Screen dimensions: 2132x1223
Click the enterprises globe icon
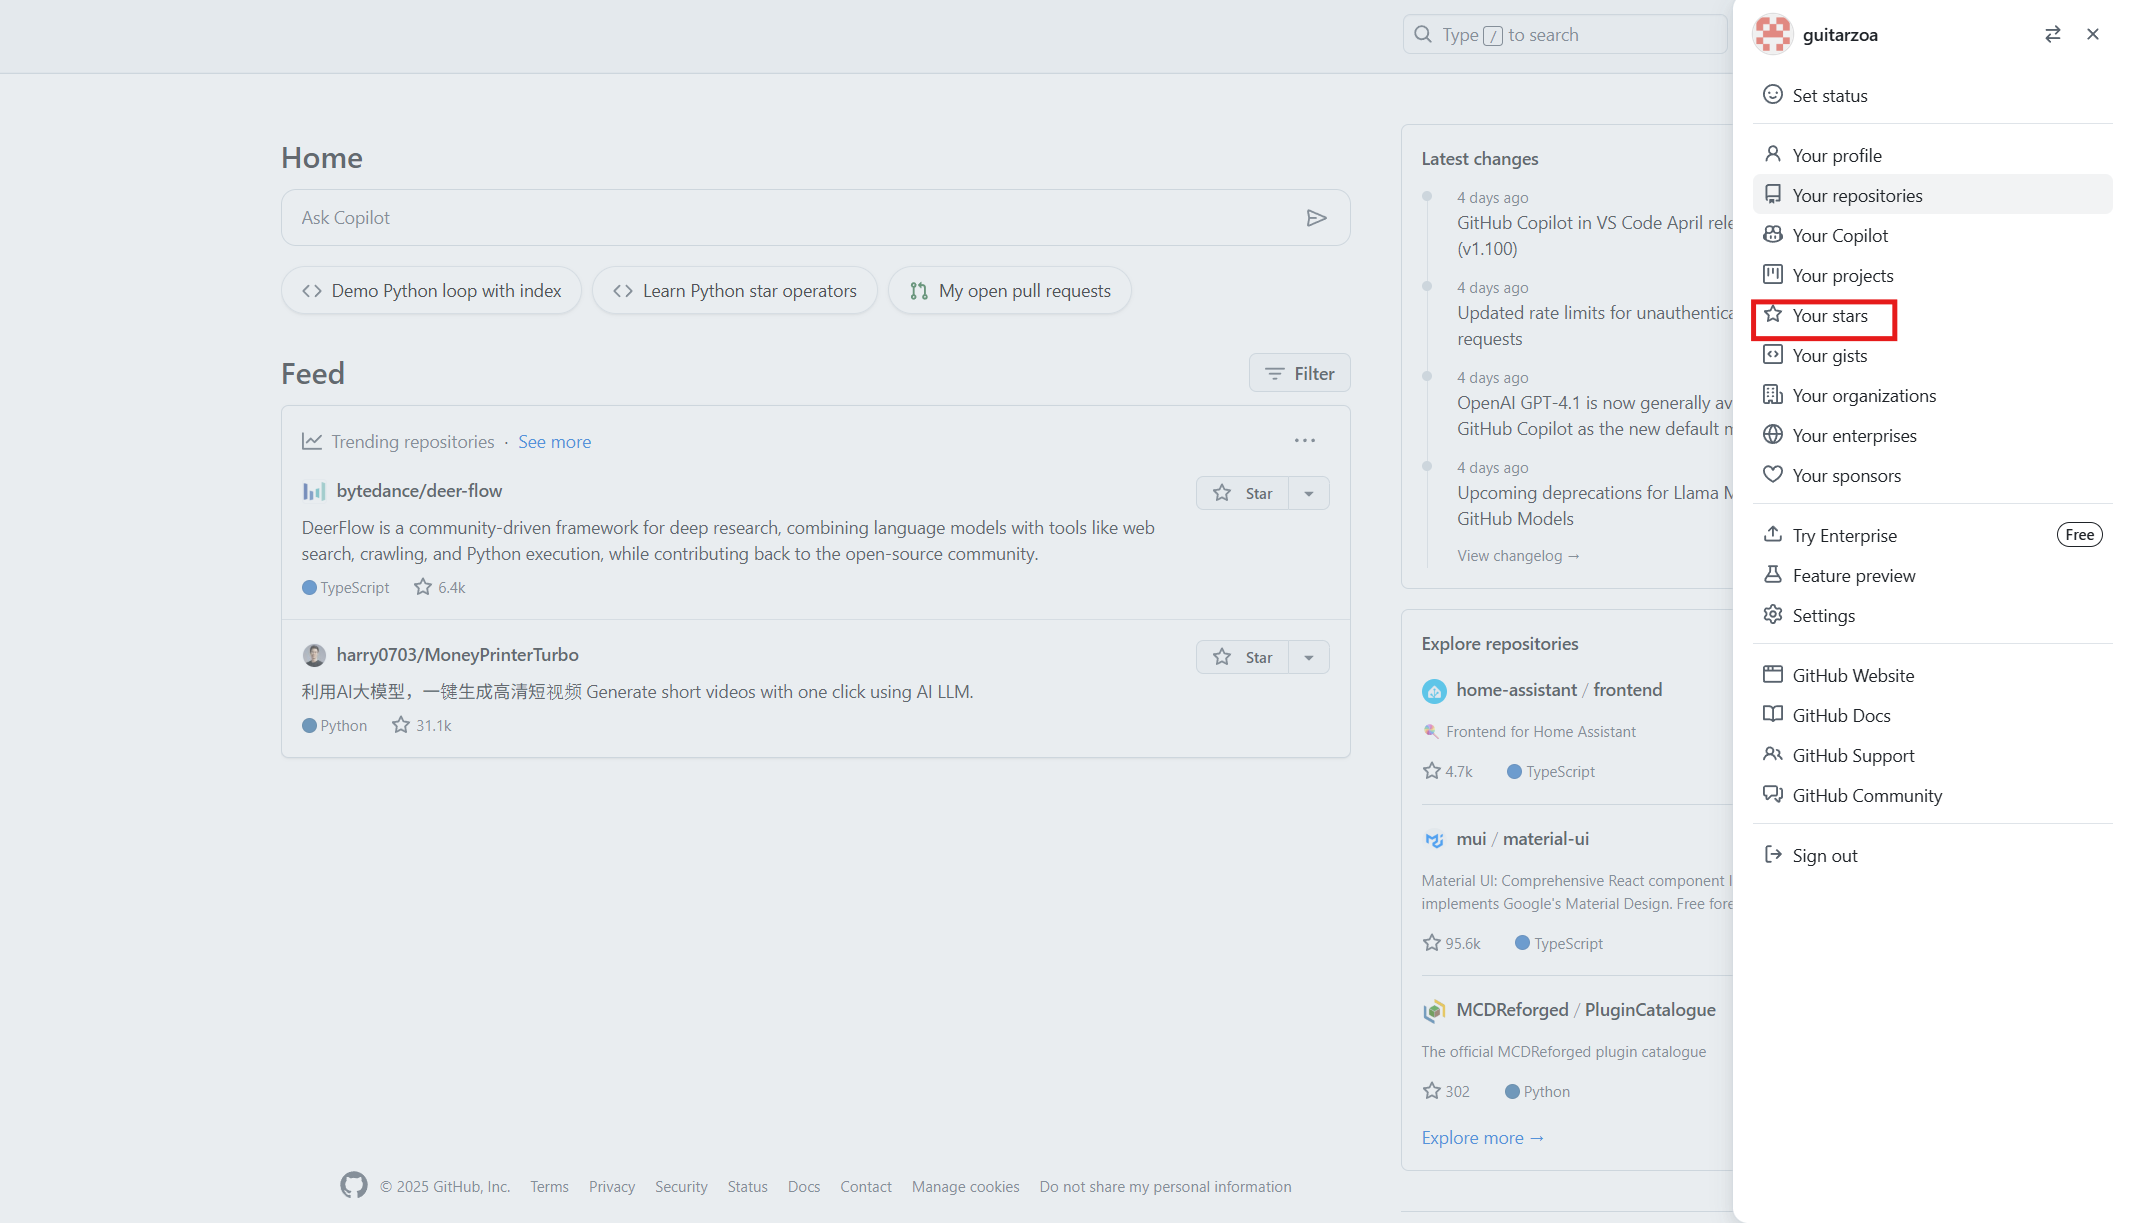[x=1772, y=435]
